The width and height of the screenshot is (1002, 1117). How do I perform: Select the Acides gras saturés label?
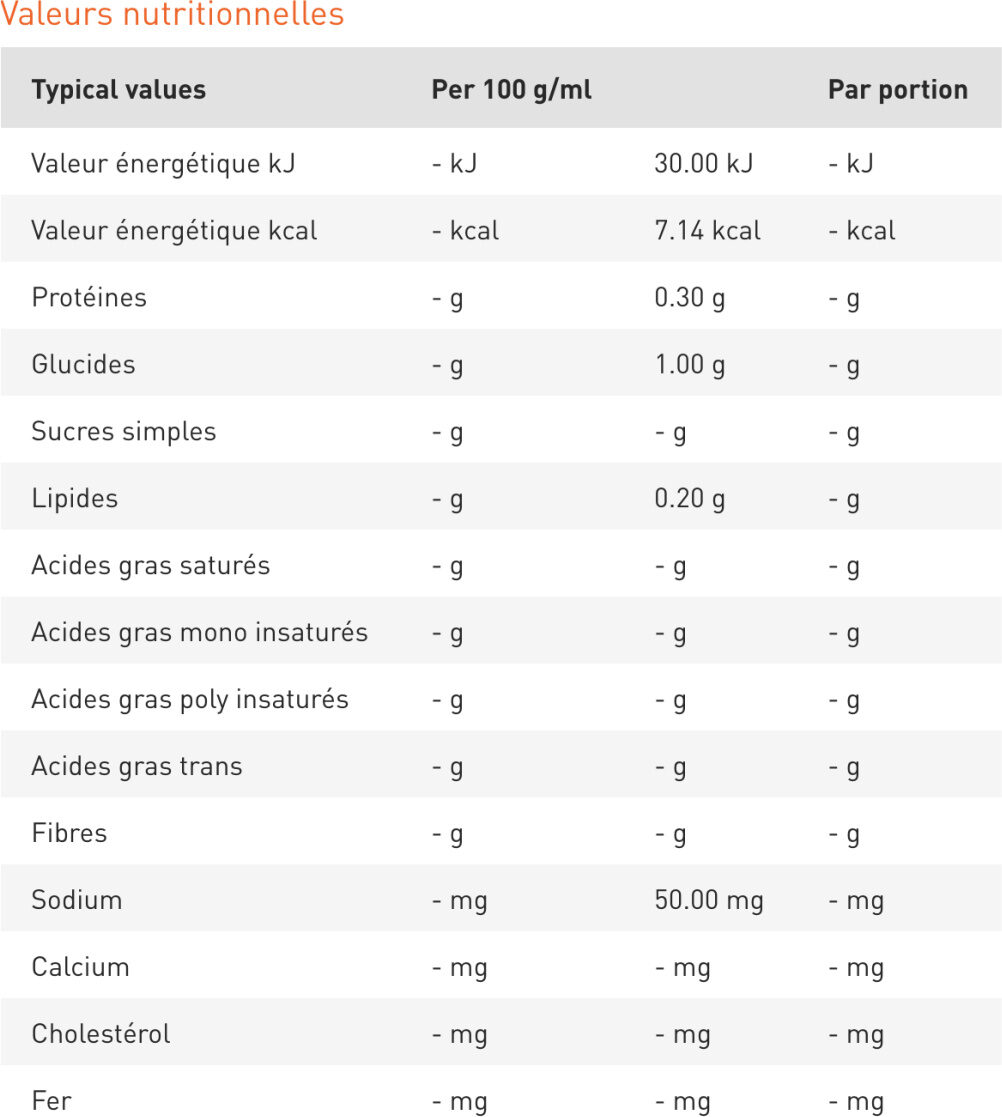click(x=150, y=566)
